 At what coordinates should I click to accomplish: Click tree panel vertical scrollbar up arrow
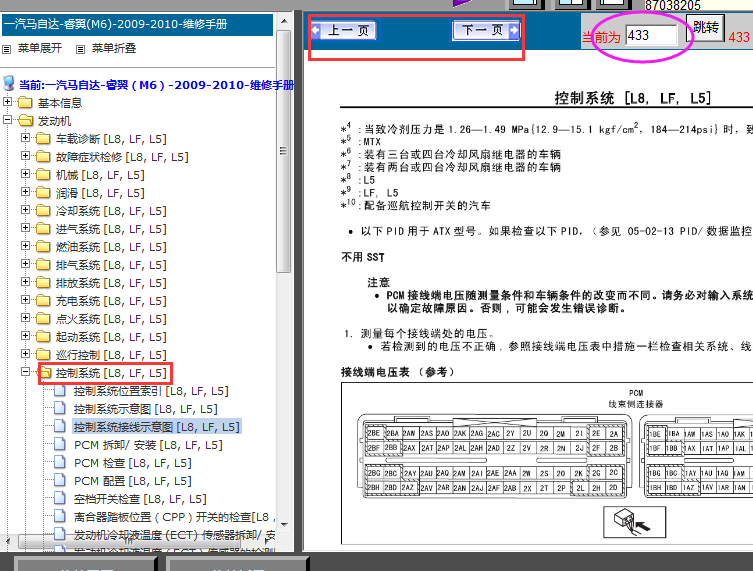284,21
